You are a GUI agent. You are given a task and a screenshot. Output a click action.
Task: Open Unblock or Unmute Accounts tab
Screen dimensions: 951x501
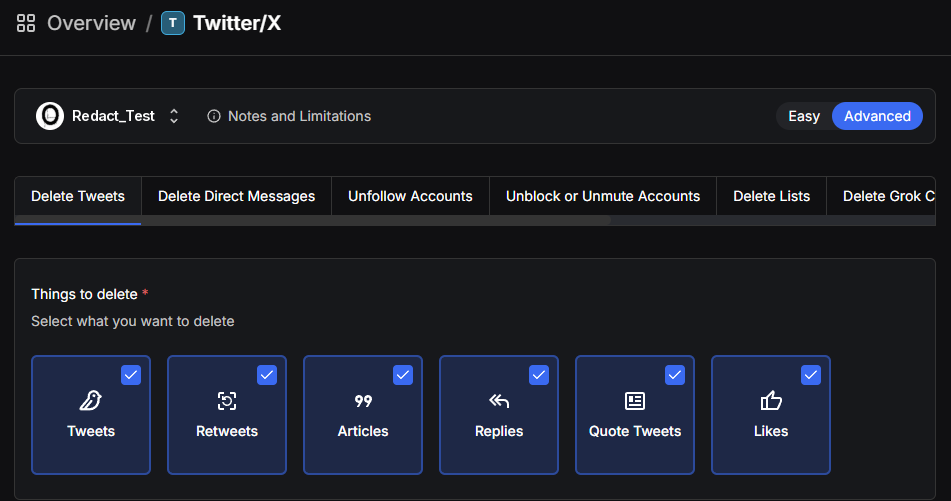click(603, 196)
